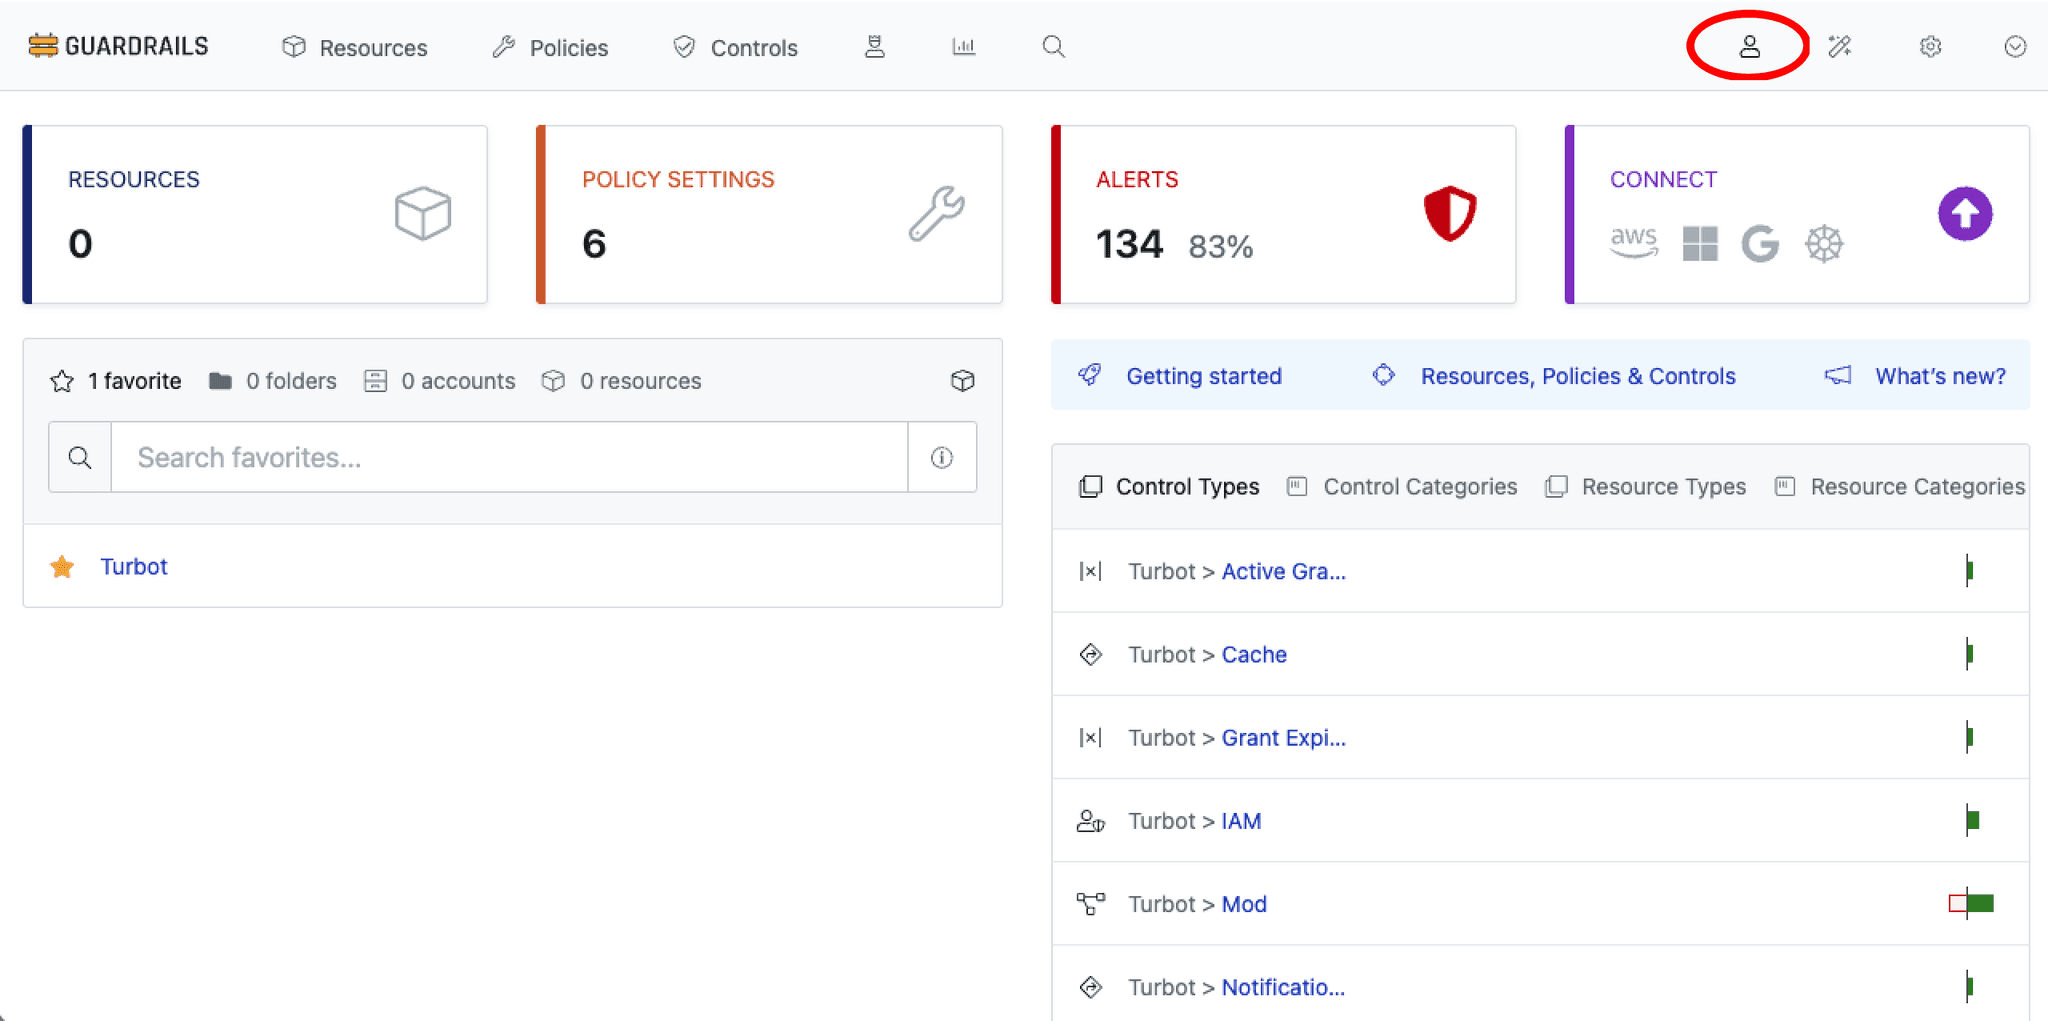The width and height of the screenshot is (2048, 1021).
Task: Open the settings gear icon
Action: tap(1930, 47)
